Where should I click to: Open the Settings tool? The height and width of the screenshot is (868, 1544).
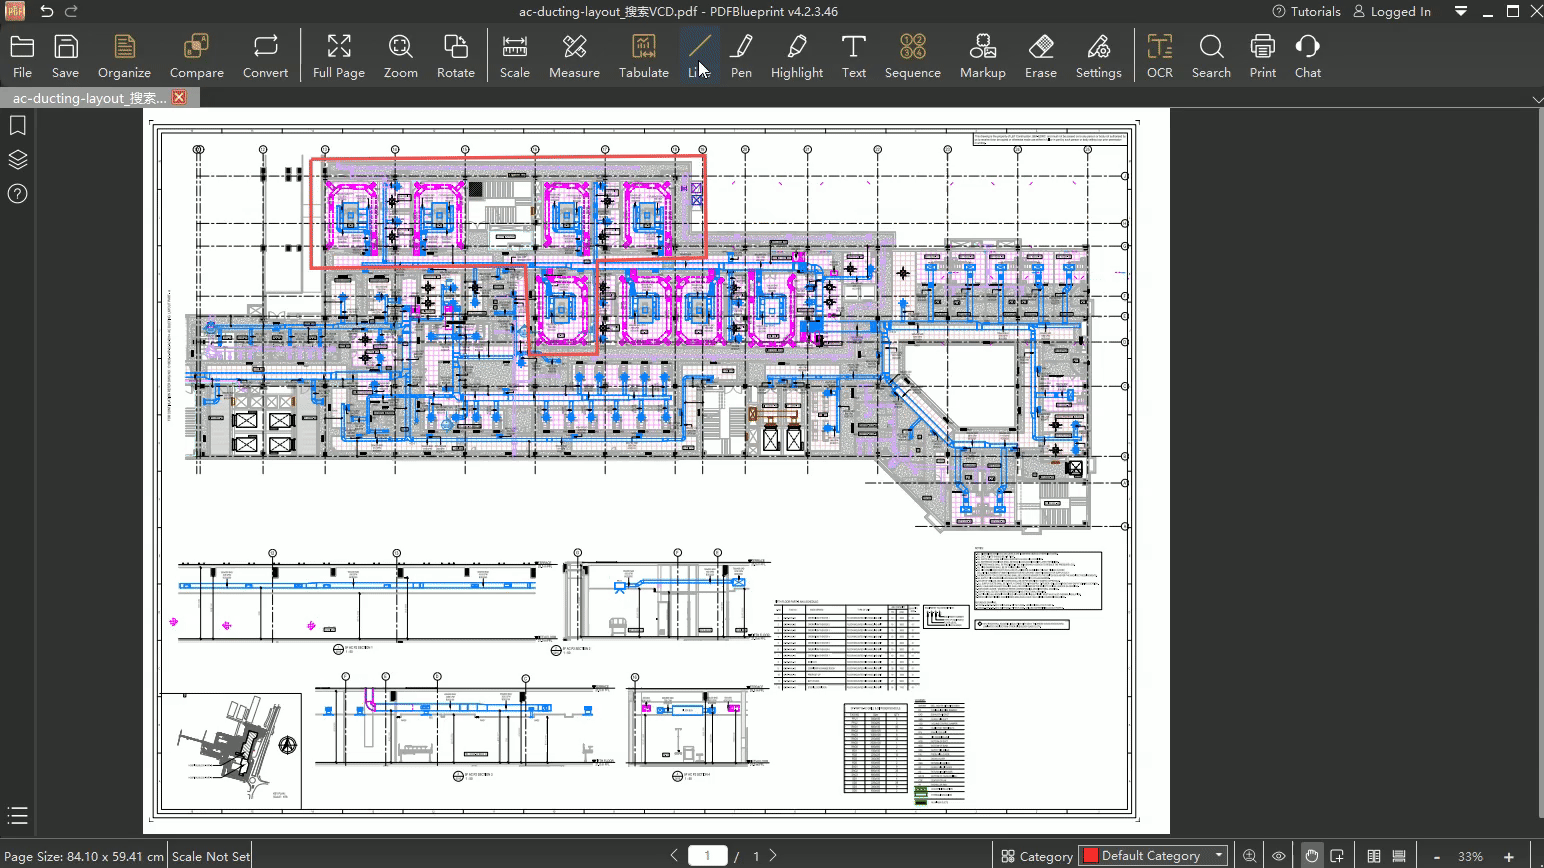(1098, 56)
